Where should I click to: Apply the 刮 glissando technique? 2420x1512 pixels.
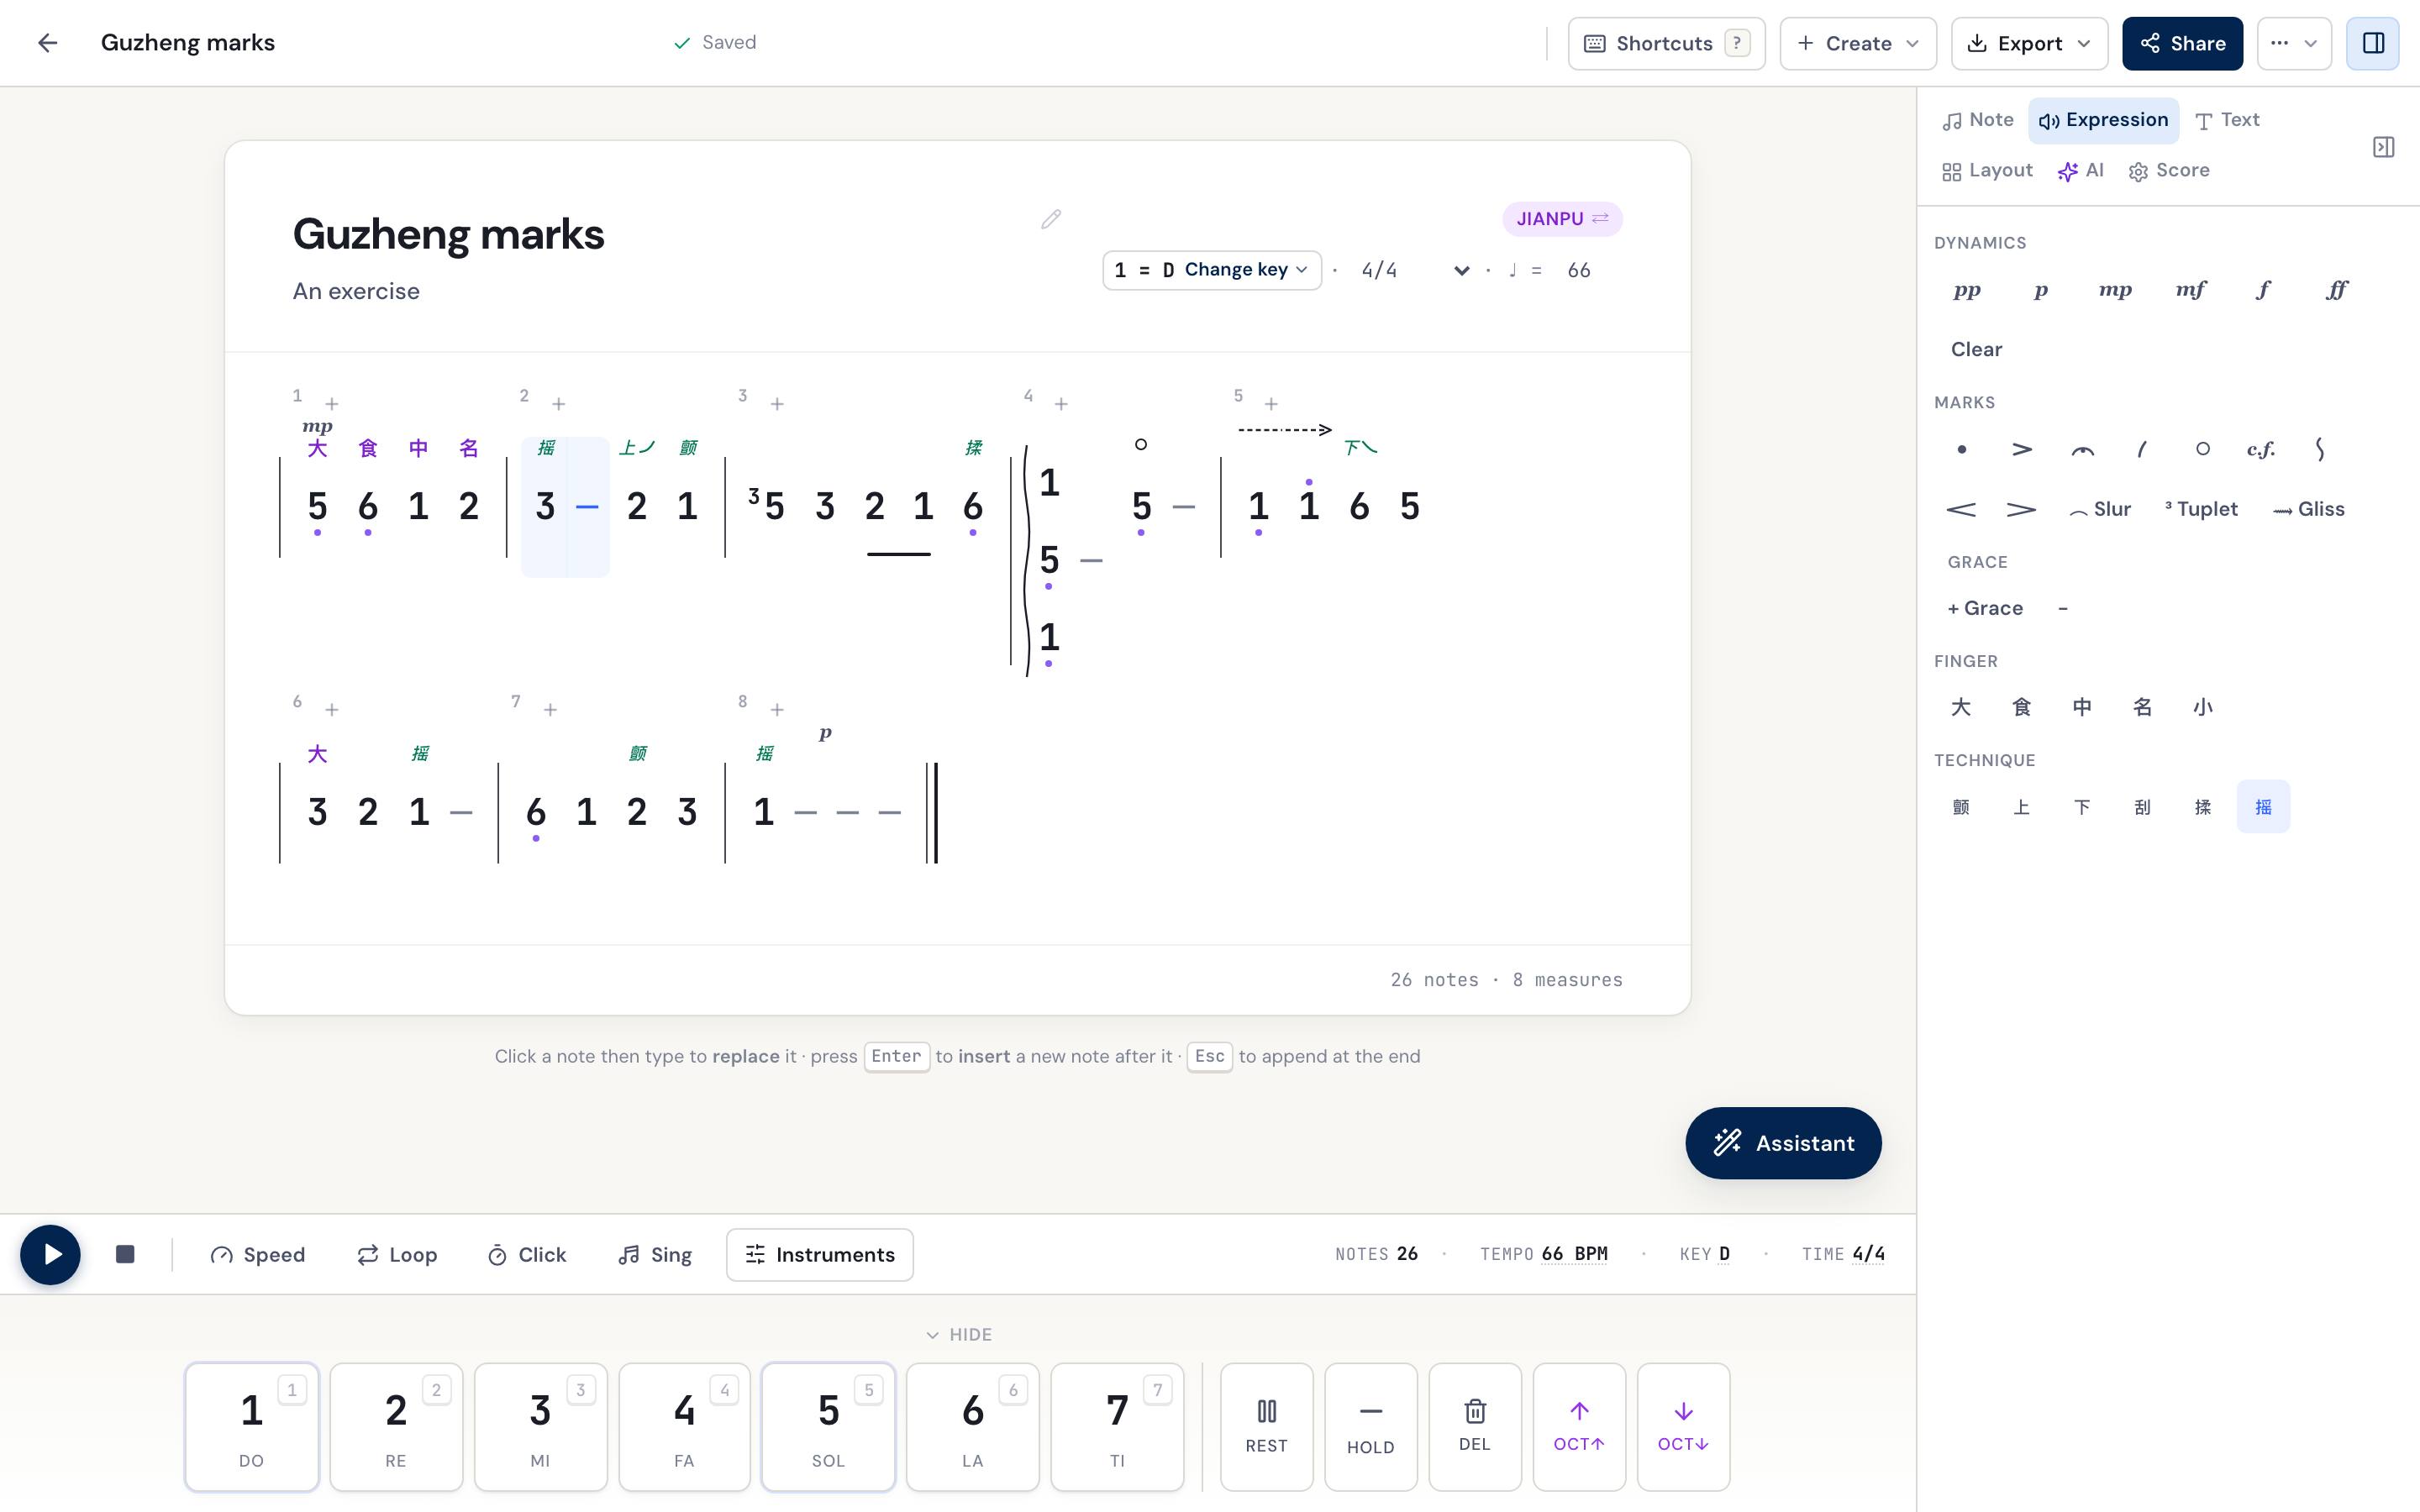pos(2142,807)
